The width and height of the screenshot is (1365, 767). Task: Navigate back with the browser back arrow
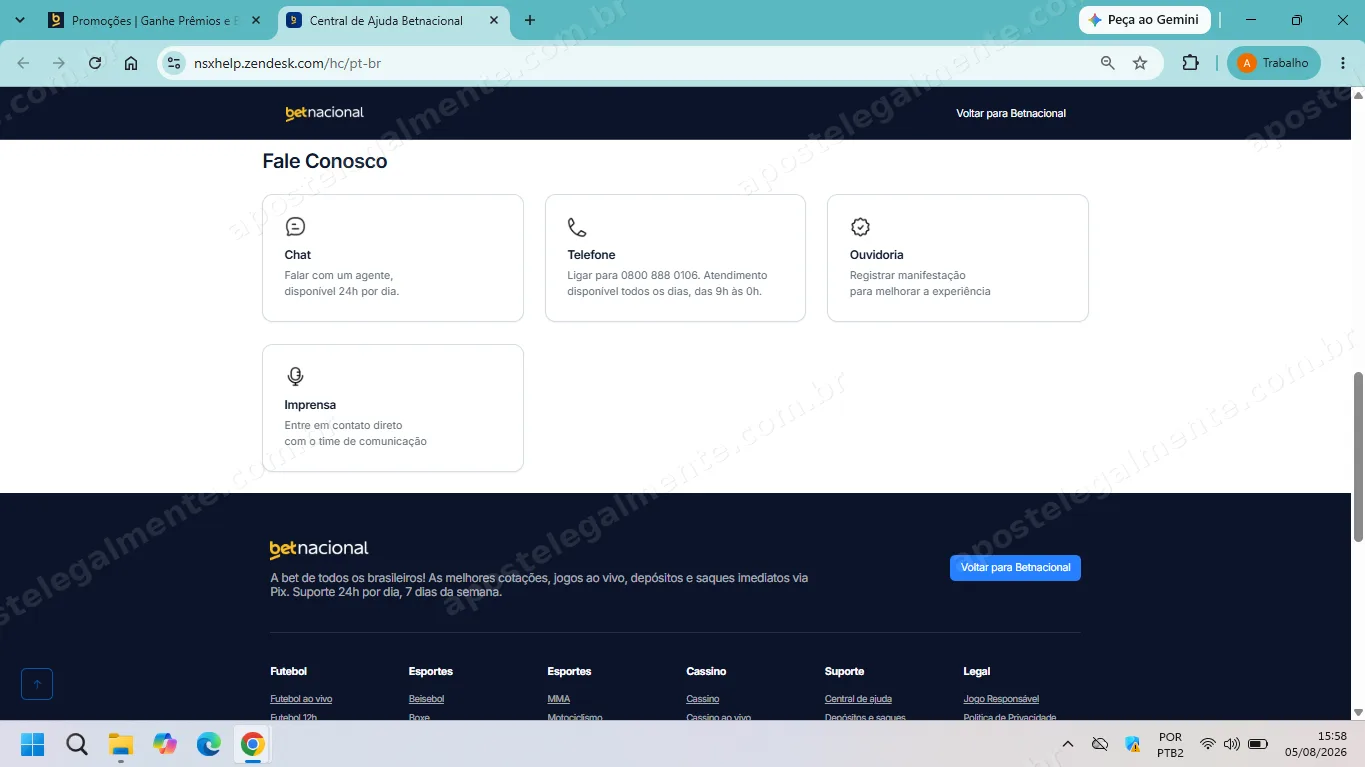click(x=23, y=63)
